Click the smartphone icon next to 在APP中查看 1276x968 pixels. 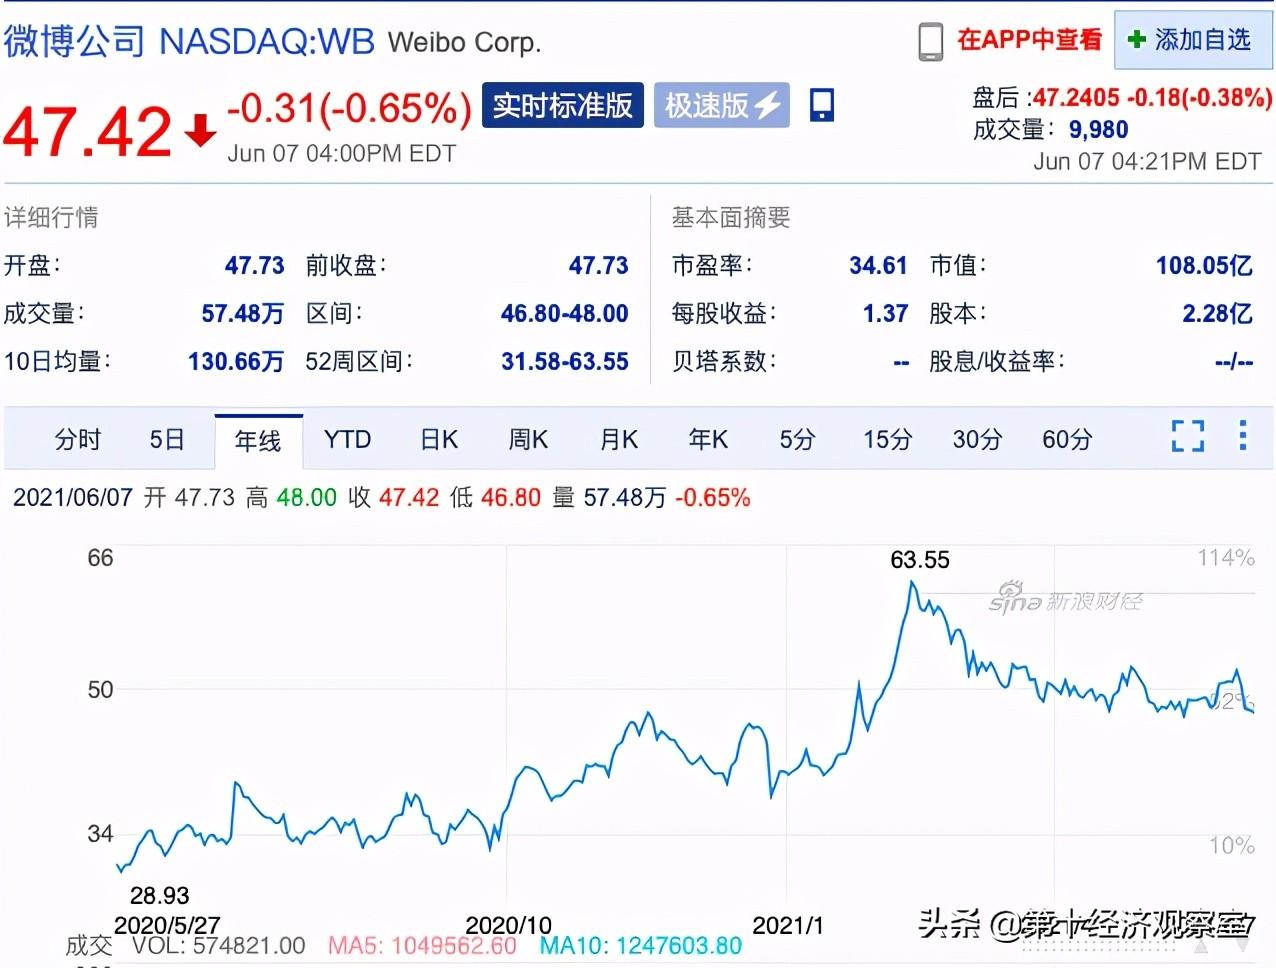tap(932, 40)
